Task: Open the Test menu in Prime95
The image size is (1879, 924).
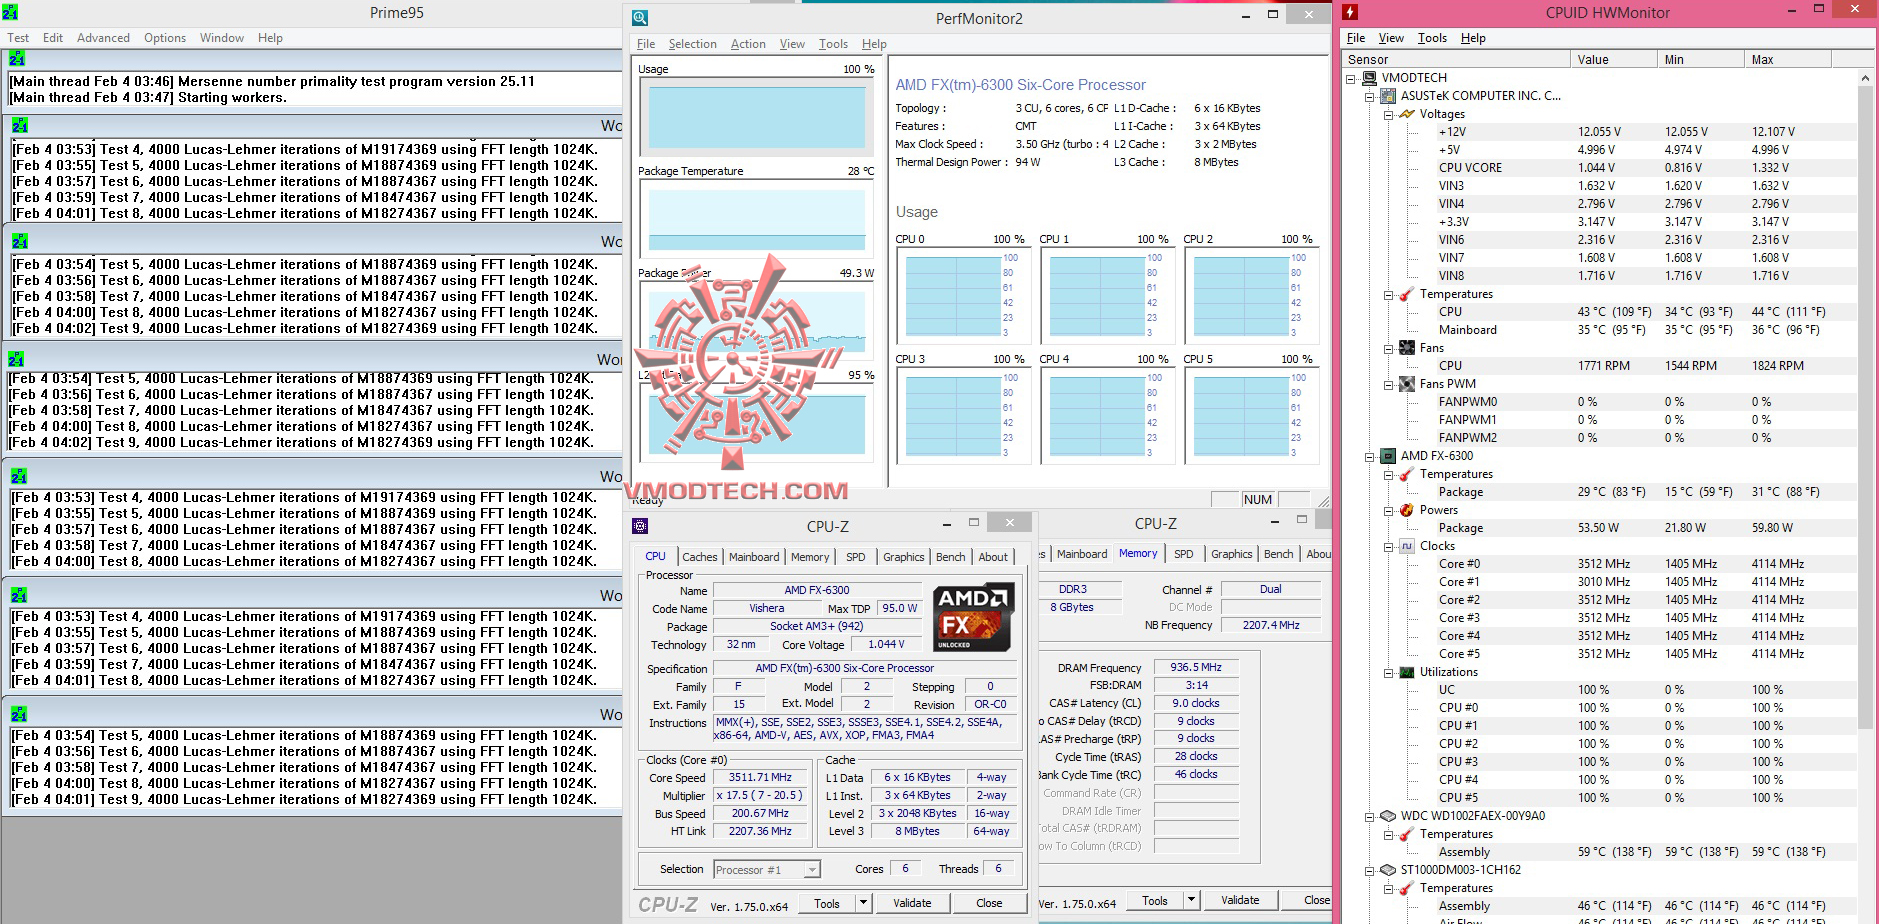Action: (18, 38)
